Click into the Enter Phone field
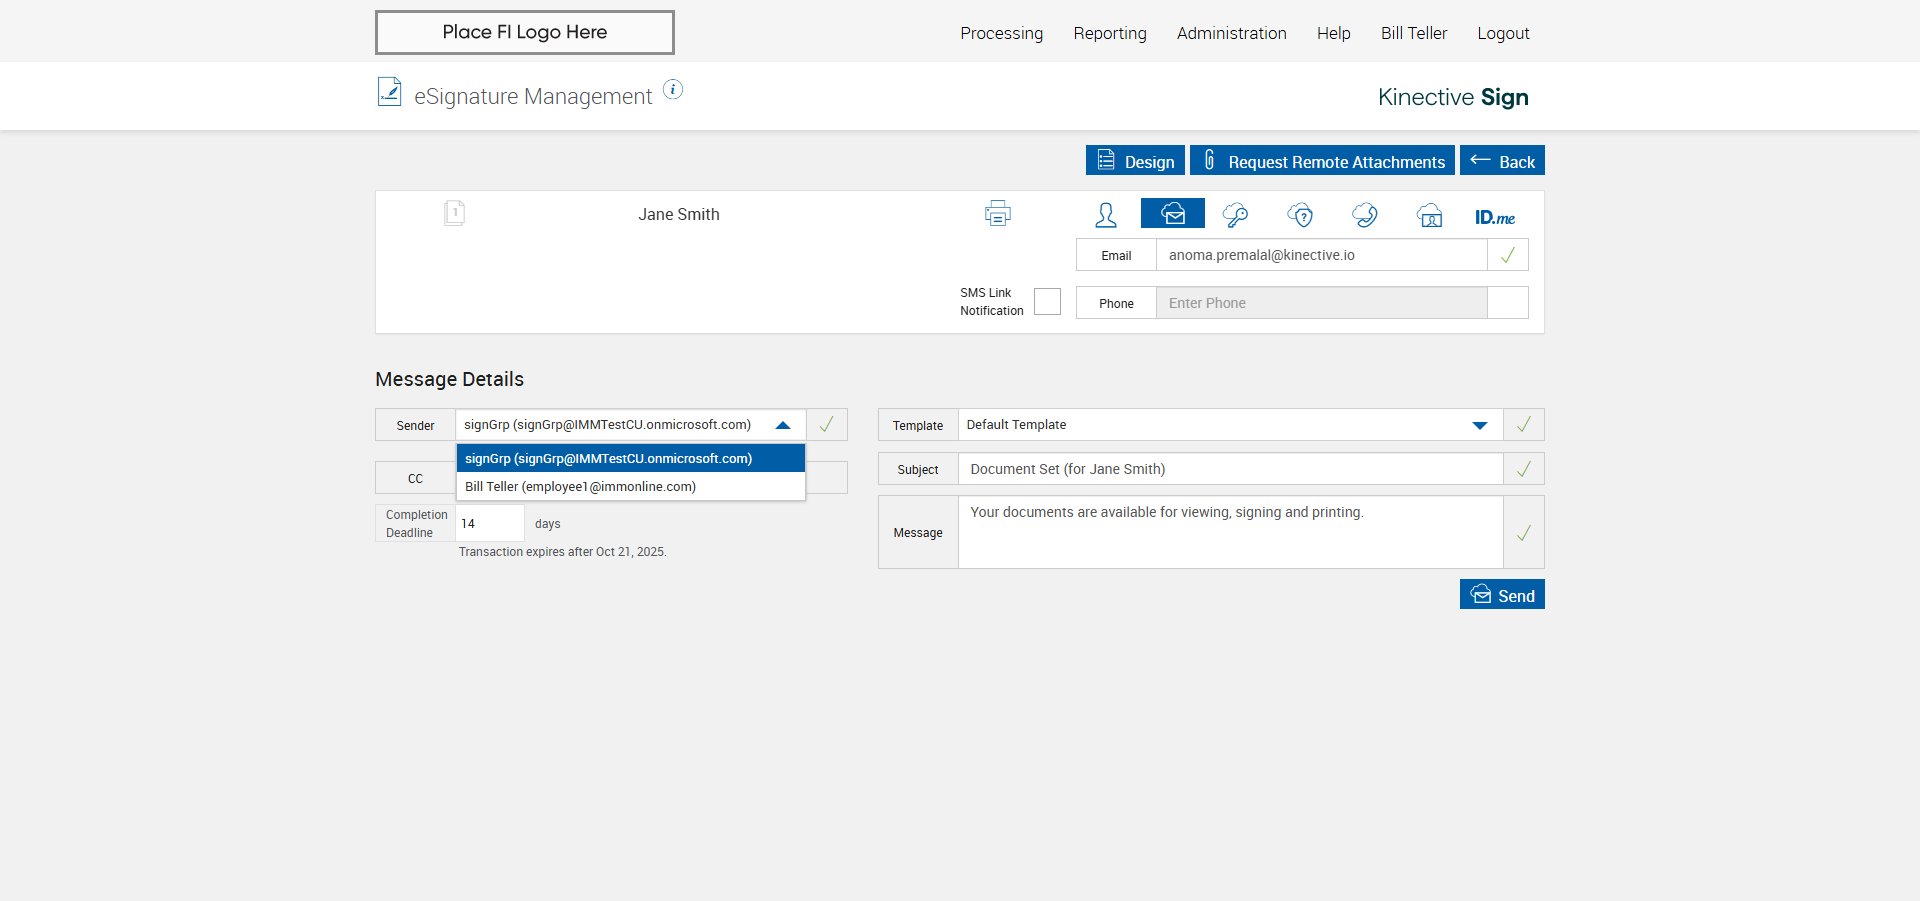 point(1320,303)
